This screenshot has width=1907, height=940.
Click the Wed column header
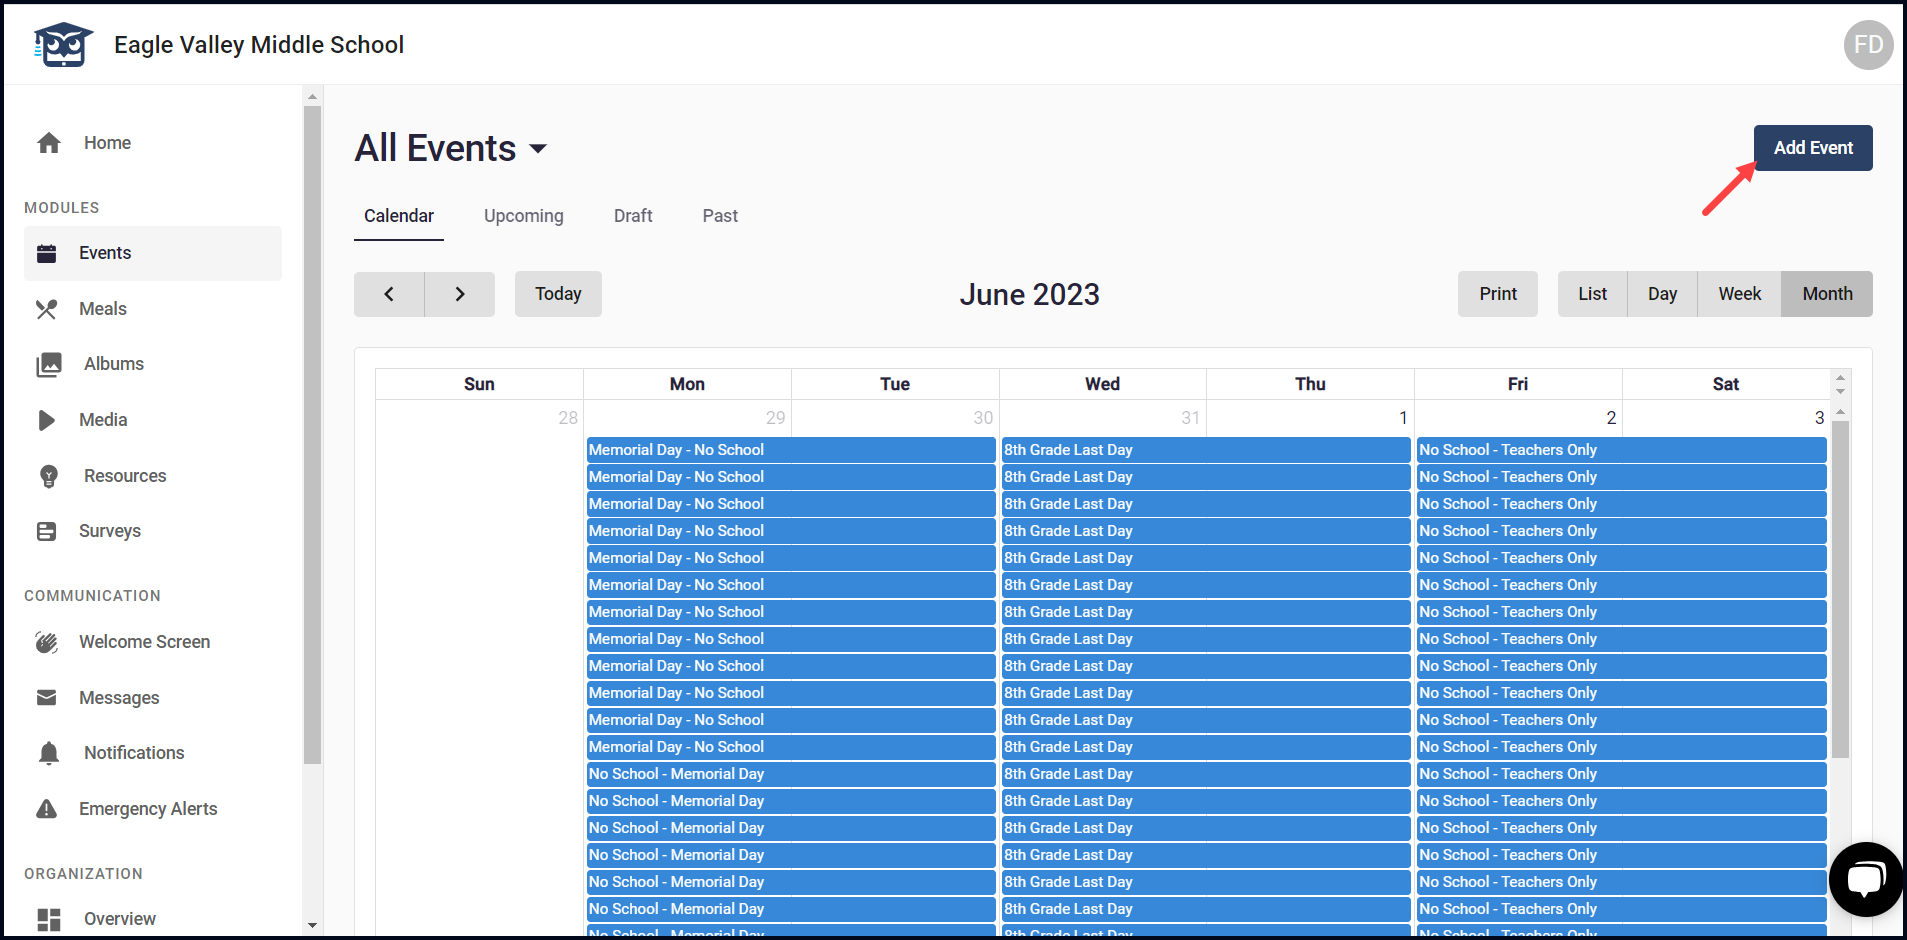(x=1102, y=384)
